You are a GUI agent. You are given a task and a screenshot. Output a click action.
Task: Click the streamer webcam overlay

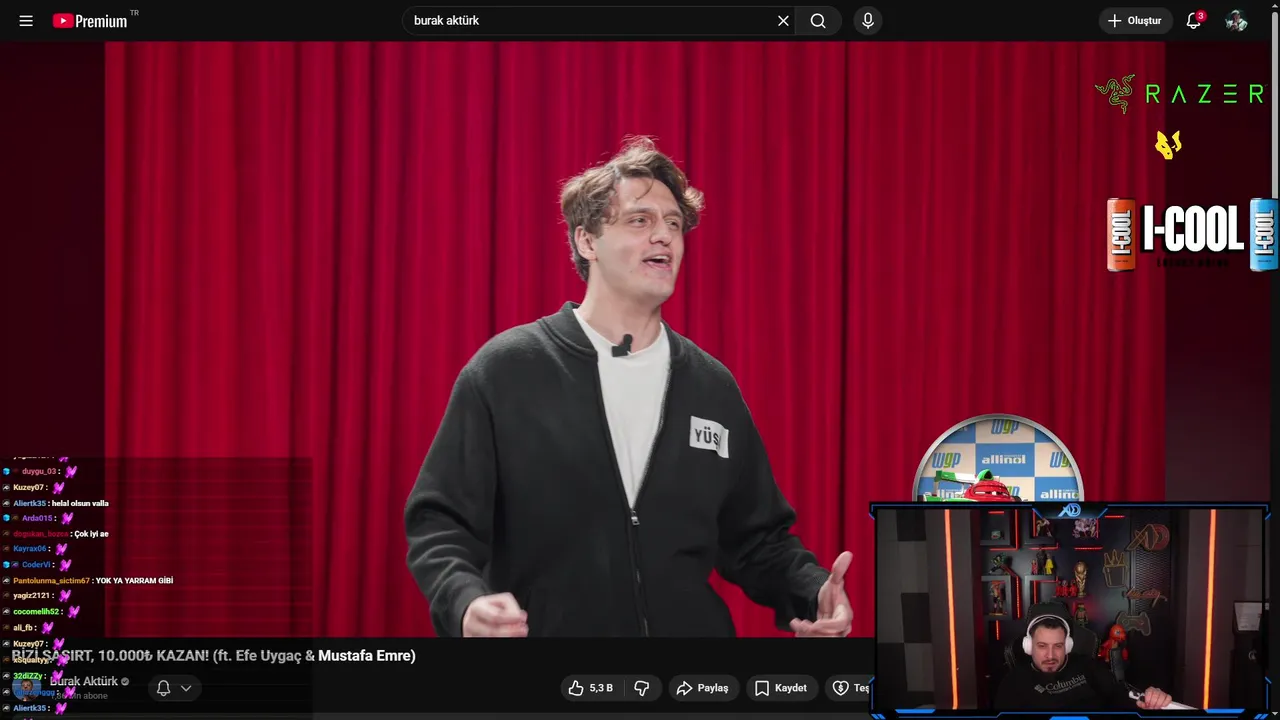tap(1070, 612)
